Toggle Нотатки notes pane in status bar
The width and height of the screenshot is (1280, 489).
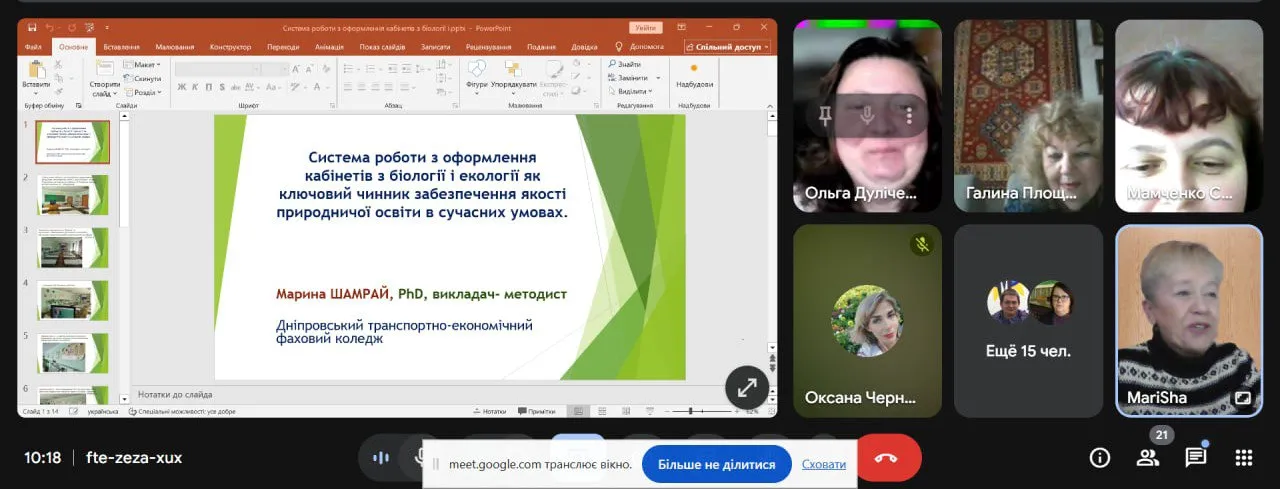pos(490,411)
